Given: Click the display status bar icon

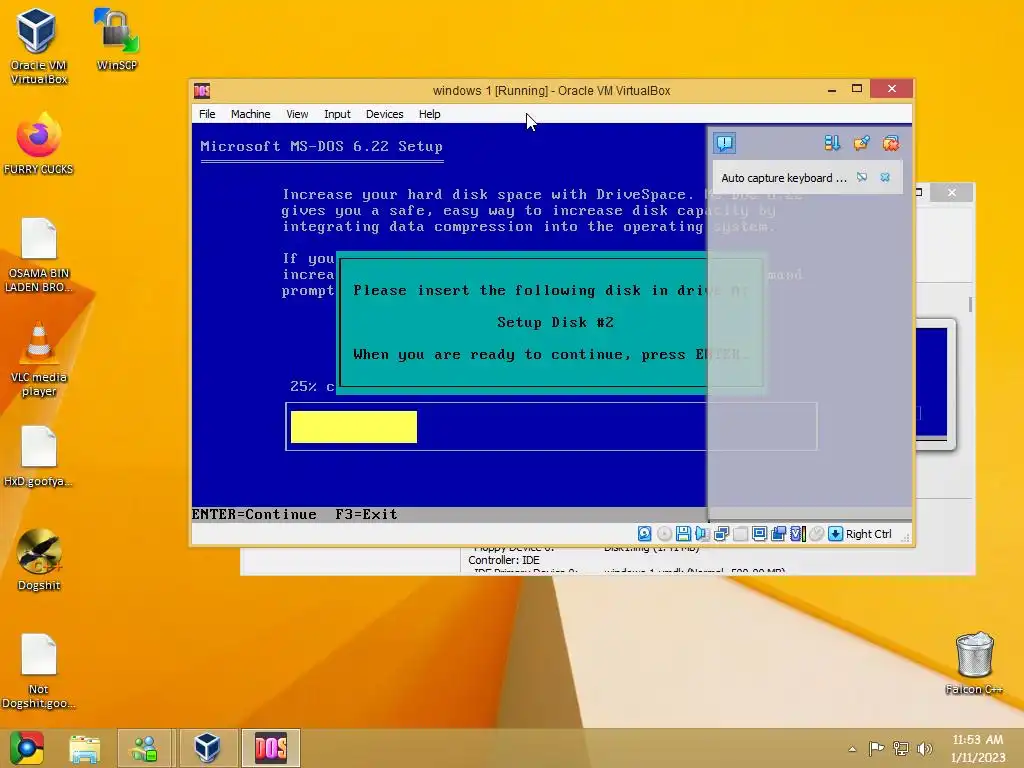Looking at the screenshot, I should (x=759, y=534).
